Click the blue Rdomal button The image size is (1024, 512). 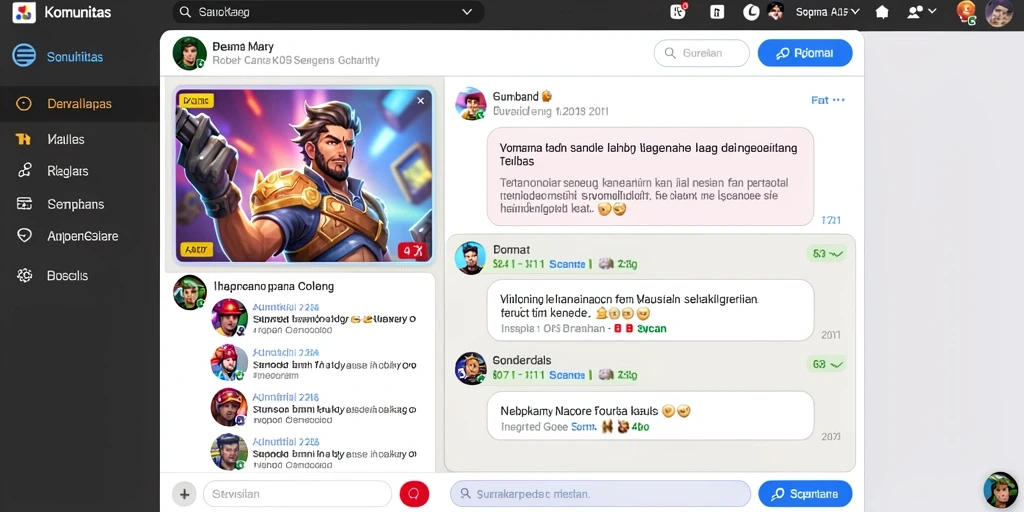click(805, 54)
